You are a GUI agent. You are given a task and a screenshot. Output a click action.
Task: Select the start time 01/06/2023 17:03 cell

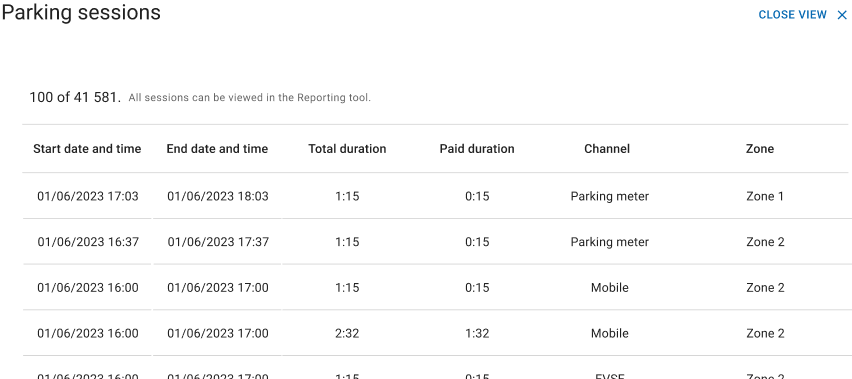point(88,196)
